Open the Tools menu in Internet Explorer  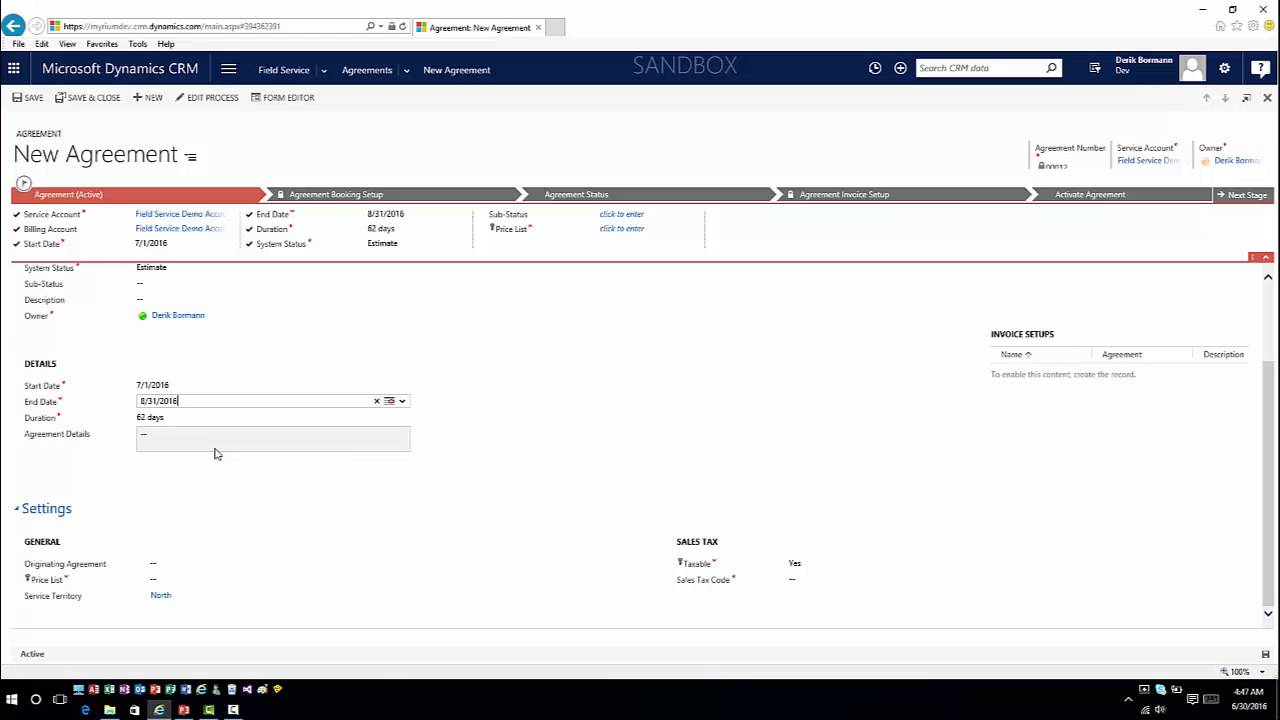click(x=138, y=44)
